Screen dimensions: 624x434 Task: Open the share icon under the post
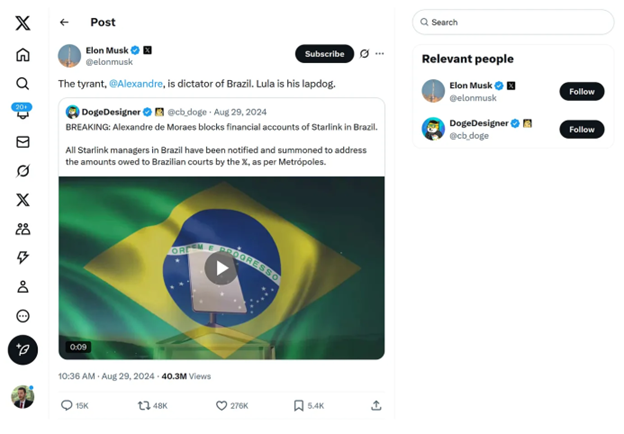376,405
